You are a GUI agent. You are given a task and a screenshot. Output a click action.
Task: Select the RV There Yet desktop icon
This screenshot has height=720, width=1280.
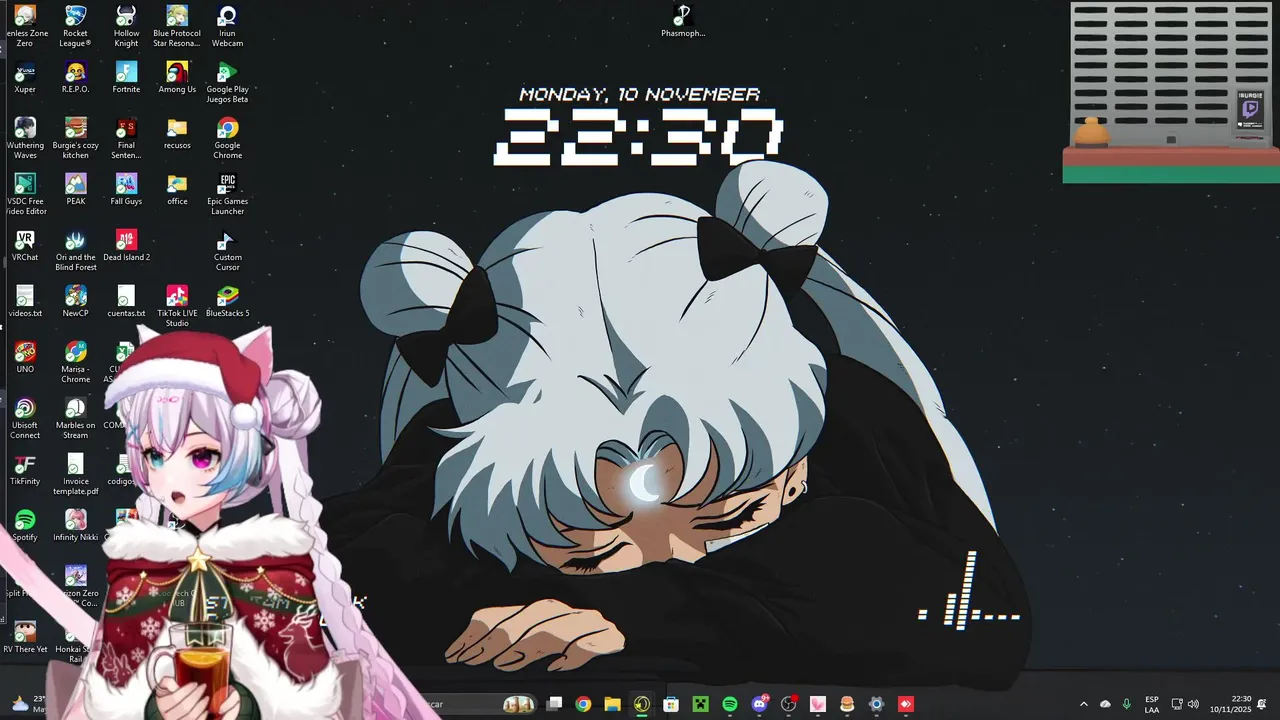[25, 637]
